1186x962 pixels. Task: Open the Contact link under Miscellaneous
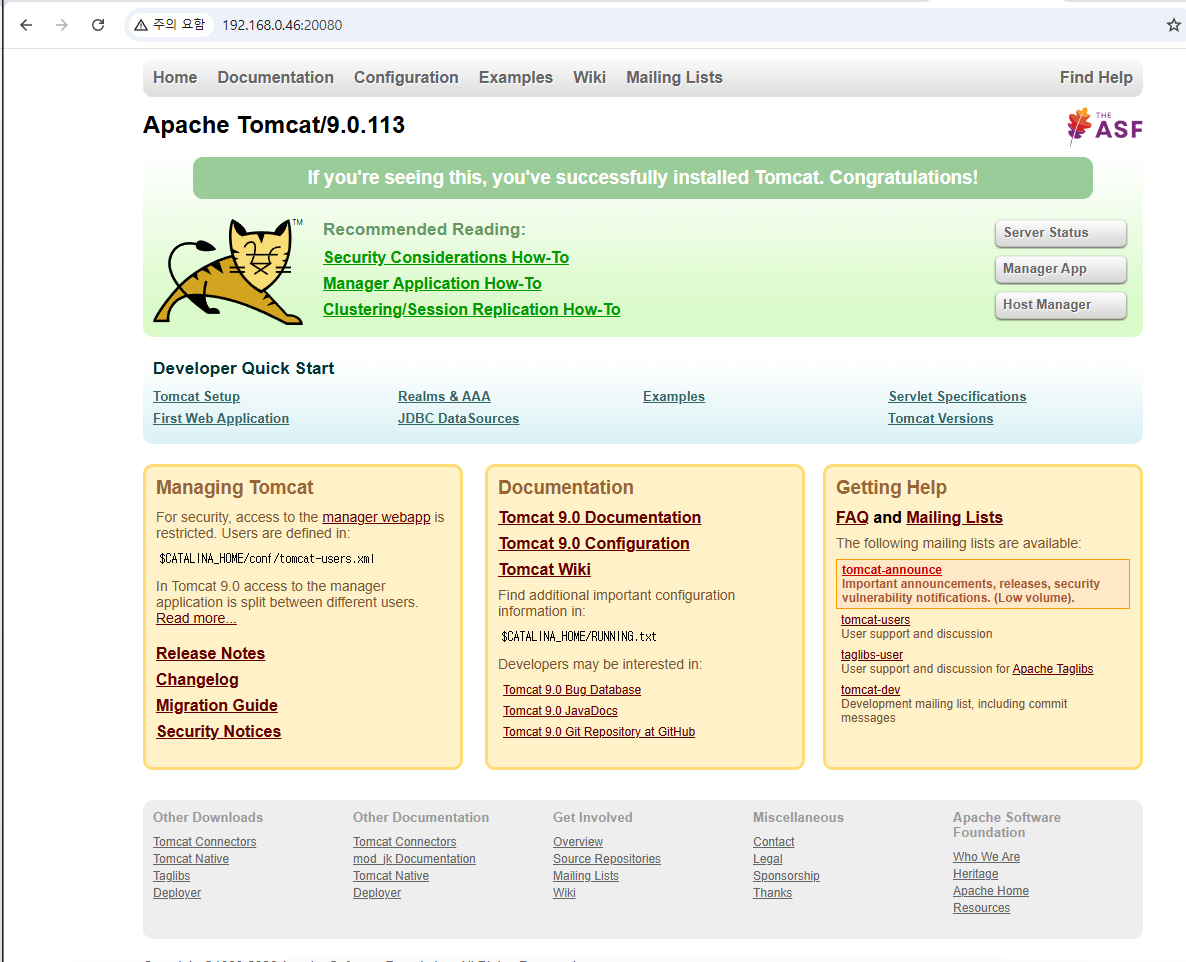(773, 842)
